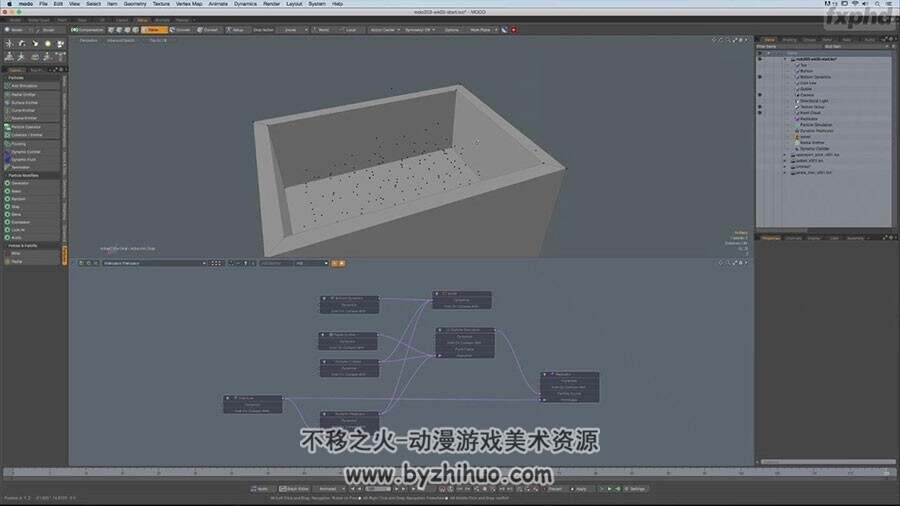The height and width of the screenshot is (506, 900).
Task: Click the Wind force icon
Action: pos(7,253)
